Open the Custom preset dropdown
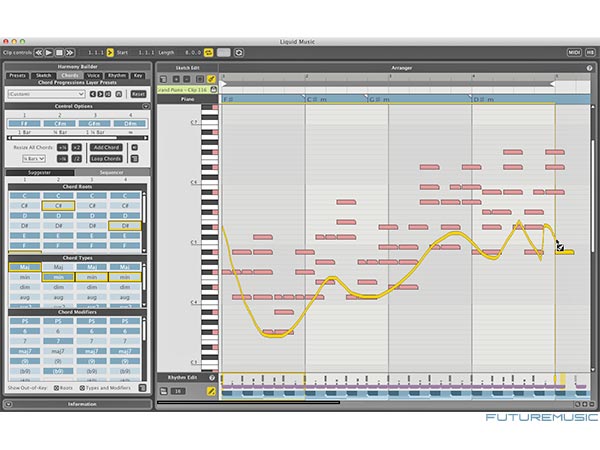This screenshot has width=600, height=450. tap(46, 94)
